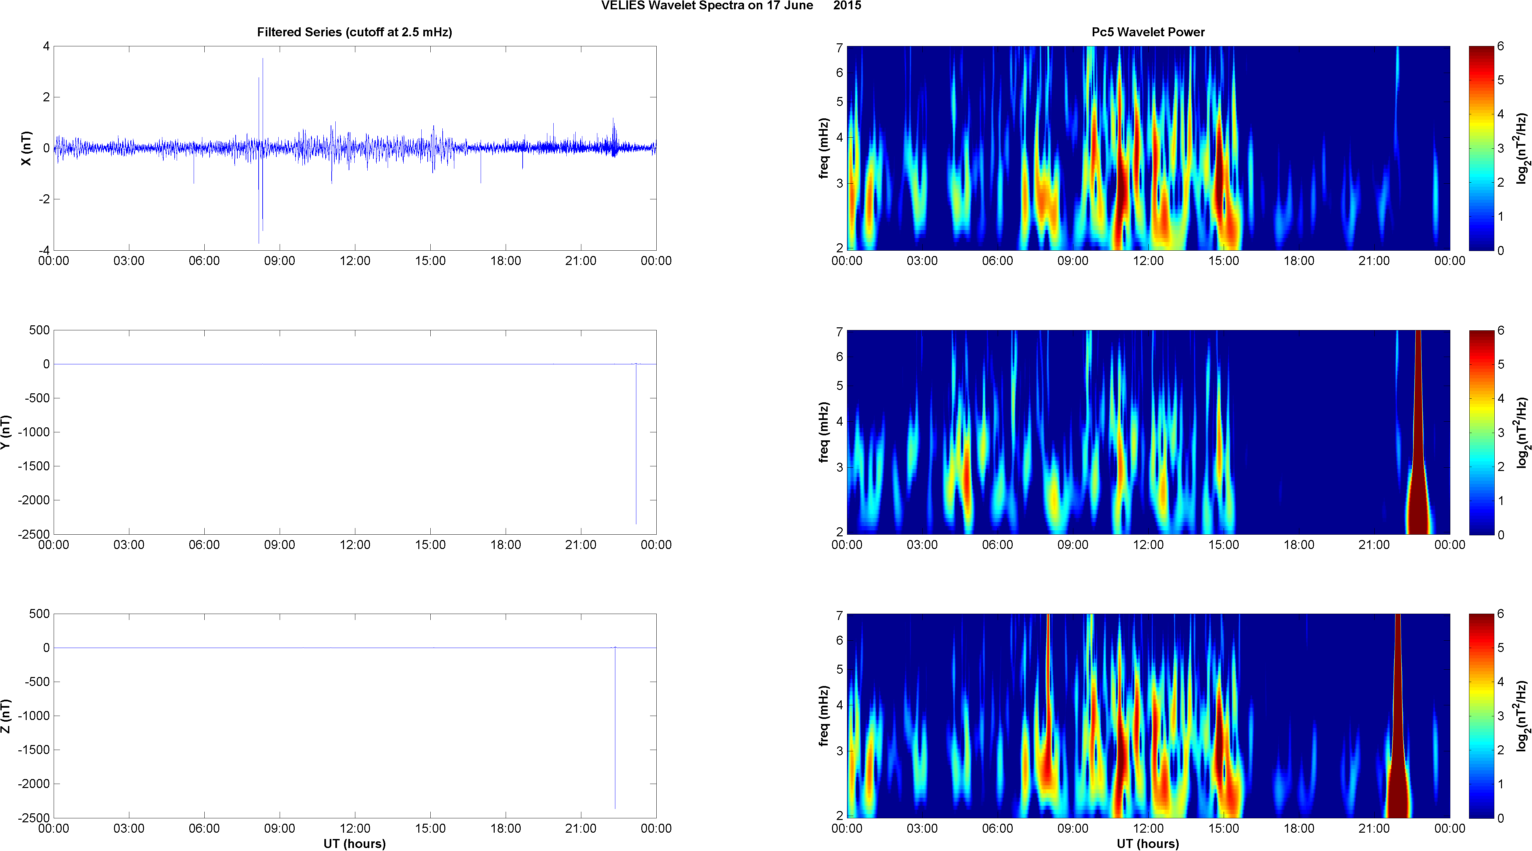Click the dark red peak near 22:00 in Z wavelet
Screen dimensions: 1532x851
click(x=1398, y=716)
